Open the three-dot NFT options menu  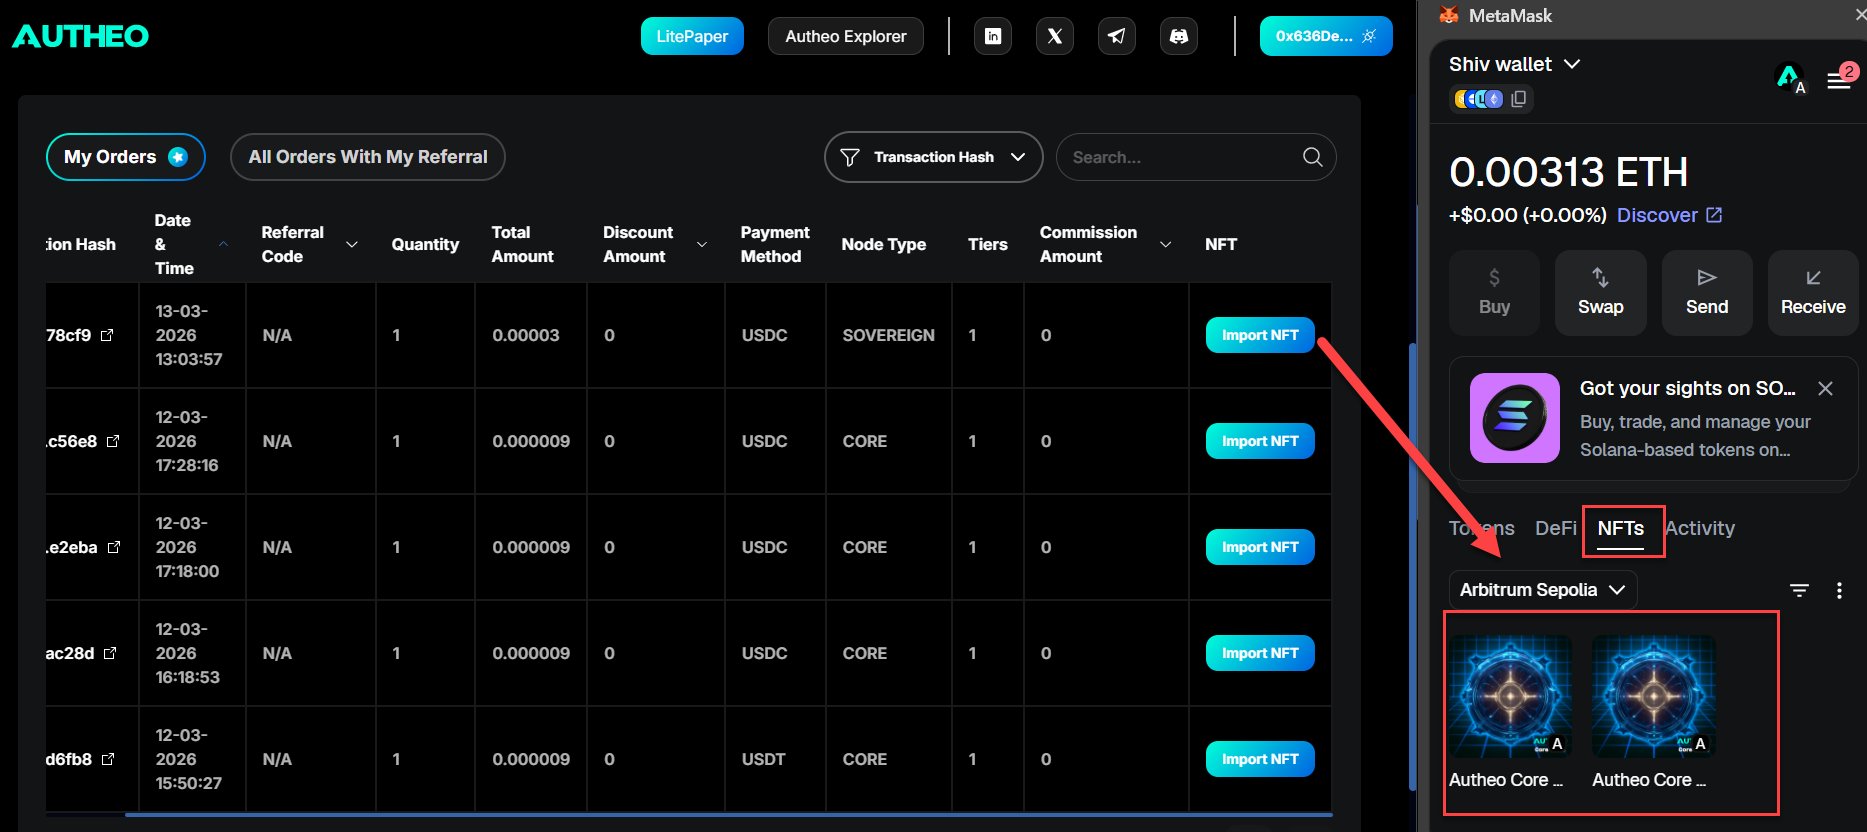(x=1839, y=590)
